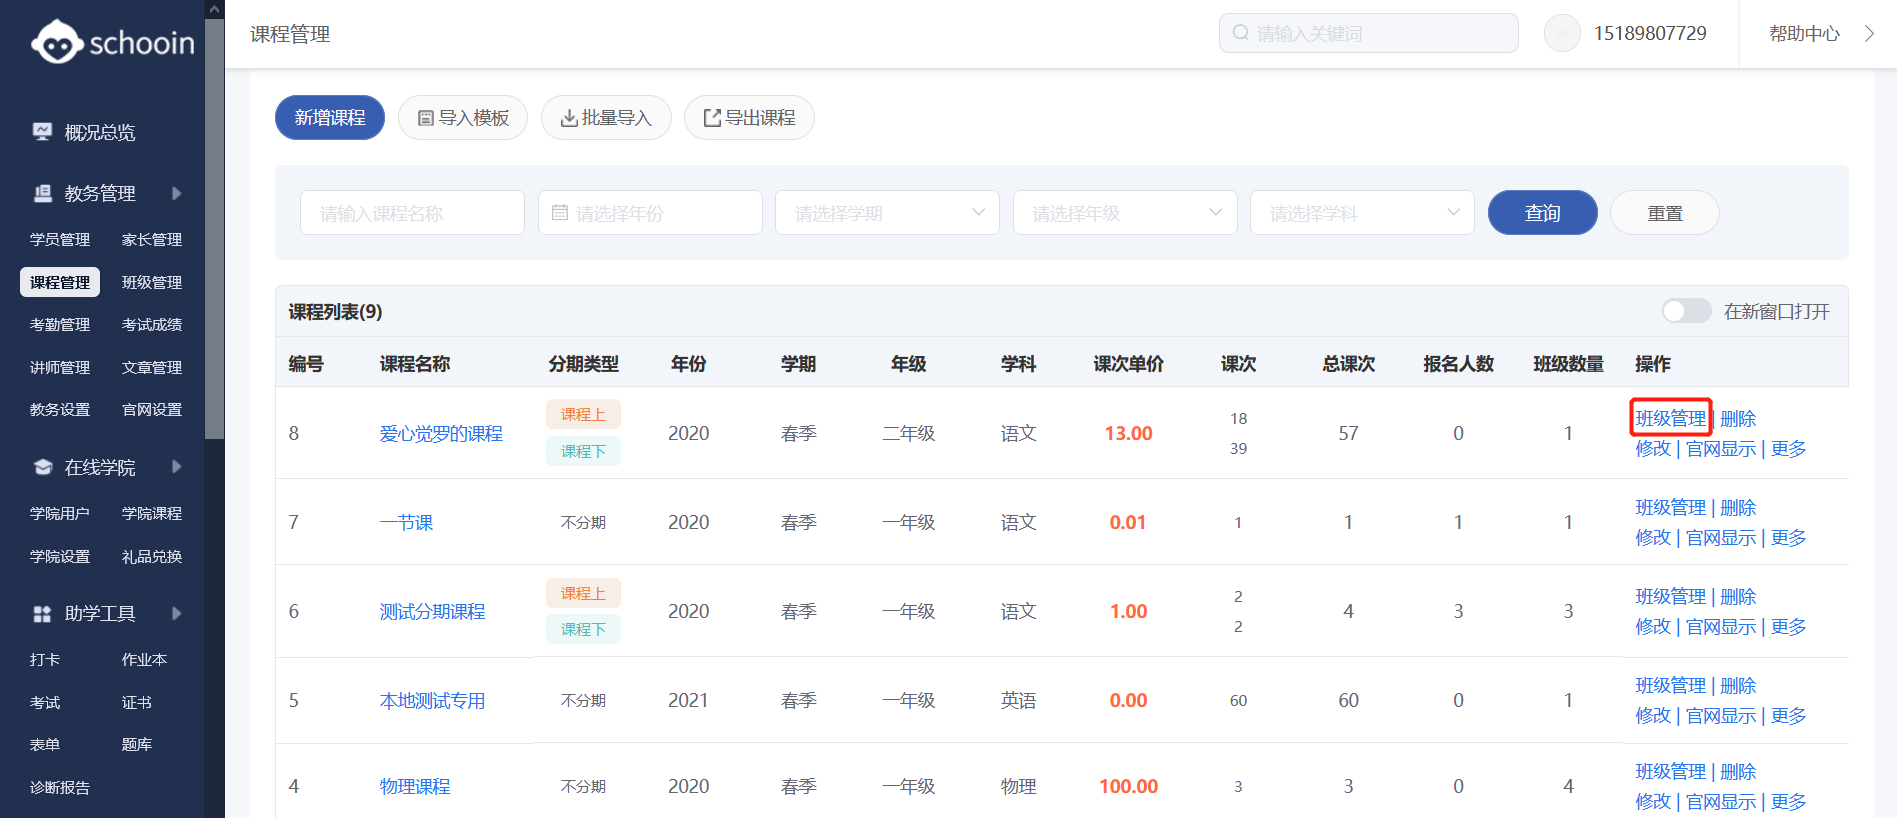1897x818 pixels.
Task: Click the search magnifier icon
Action: [x=1241, y=33]
